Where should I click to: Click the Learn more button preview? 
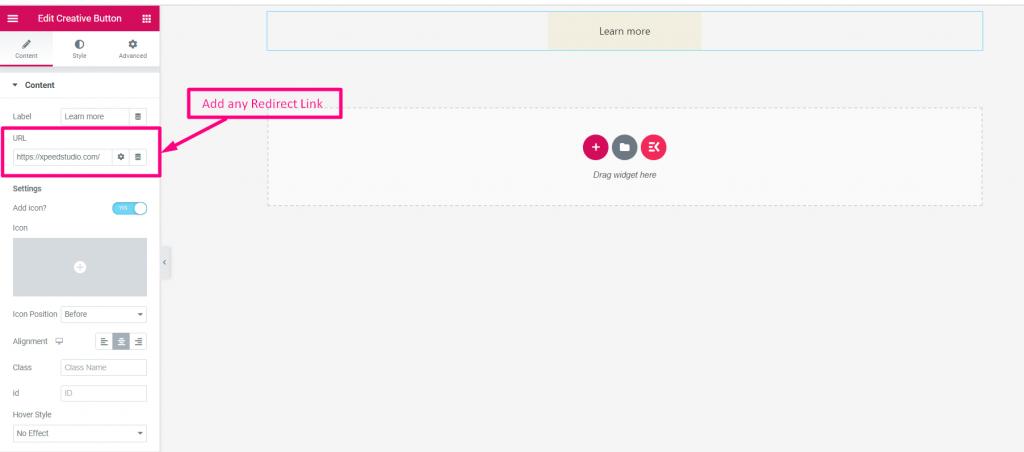tap(624, 31)
